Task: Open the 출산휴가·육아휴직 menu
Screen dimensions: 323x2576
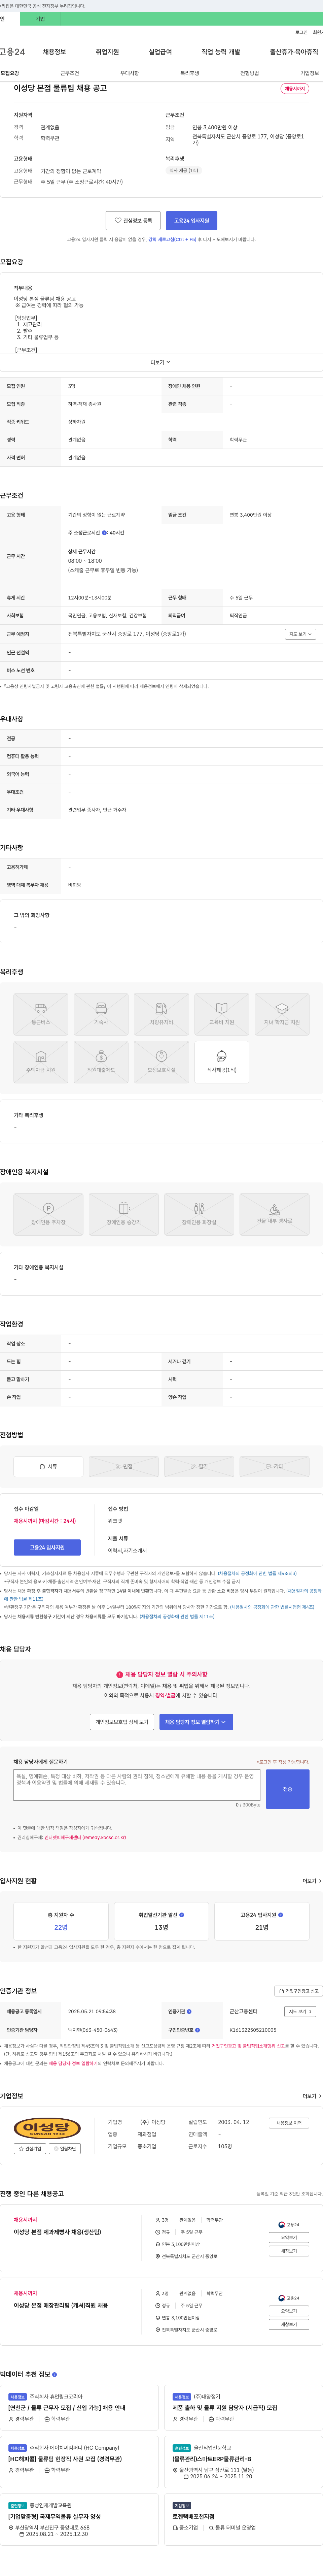Action: [x=294, y=52]
